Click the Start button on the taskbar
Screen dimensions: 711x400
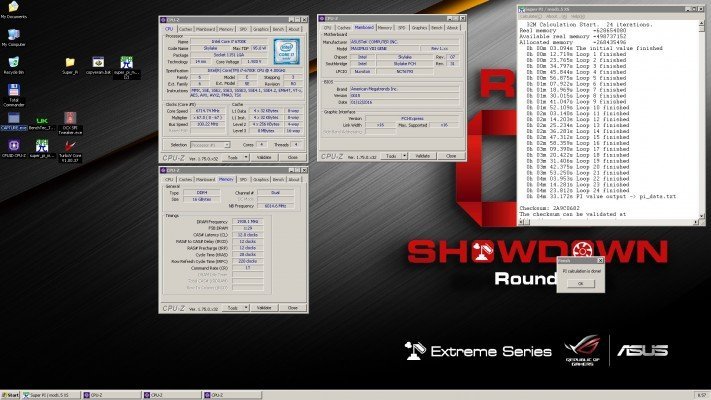click(x=10, y=395)
